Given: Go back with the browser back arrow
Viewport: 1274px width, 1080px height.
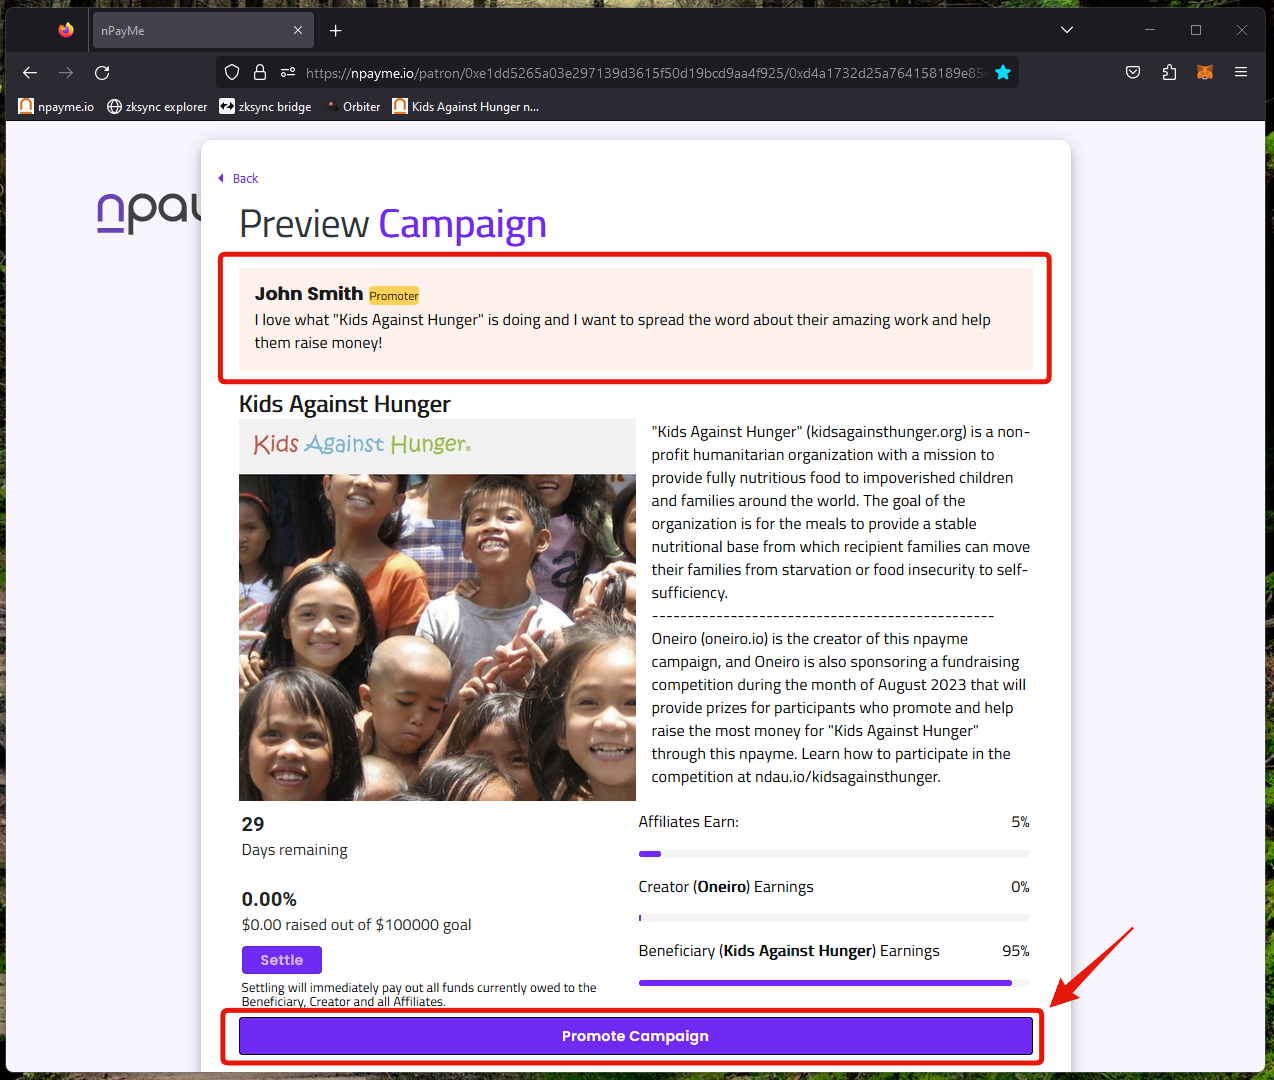Looking at the screenshot, I should (x=30, y=72).
